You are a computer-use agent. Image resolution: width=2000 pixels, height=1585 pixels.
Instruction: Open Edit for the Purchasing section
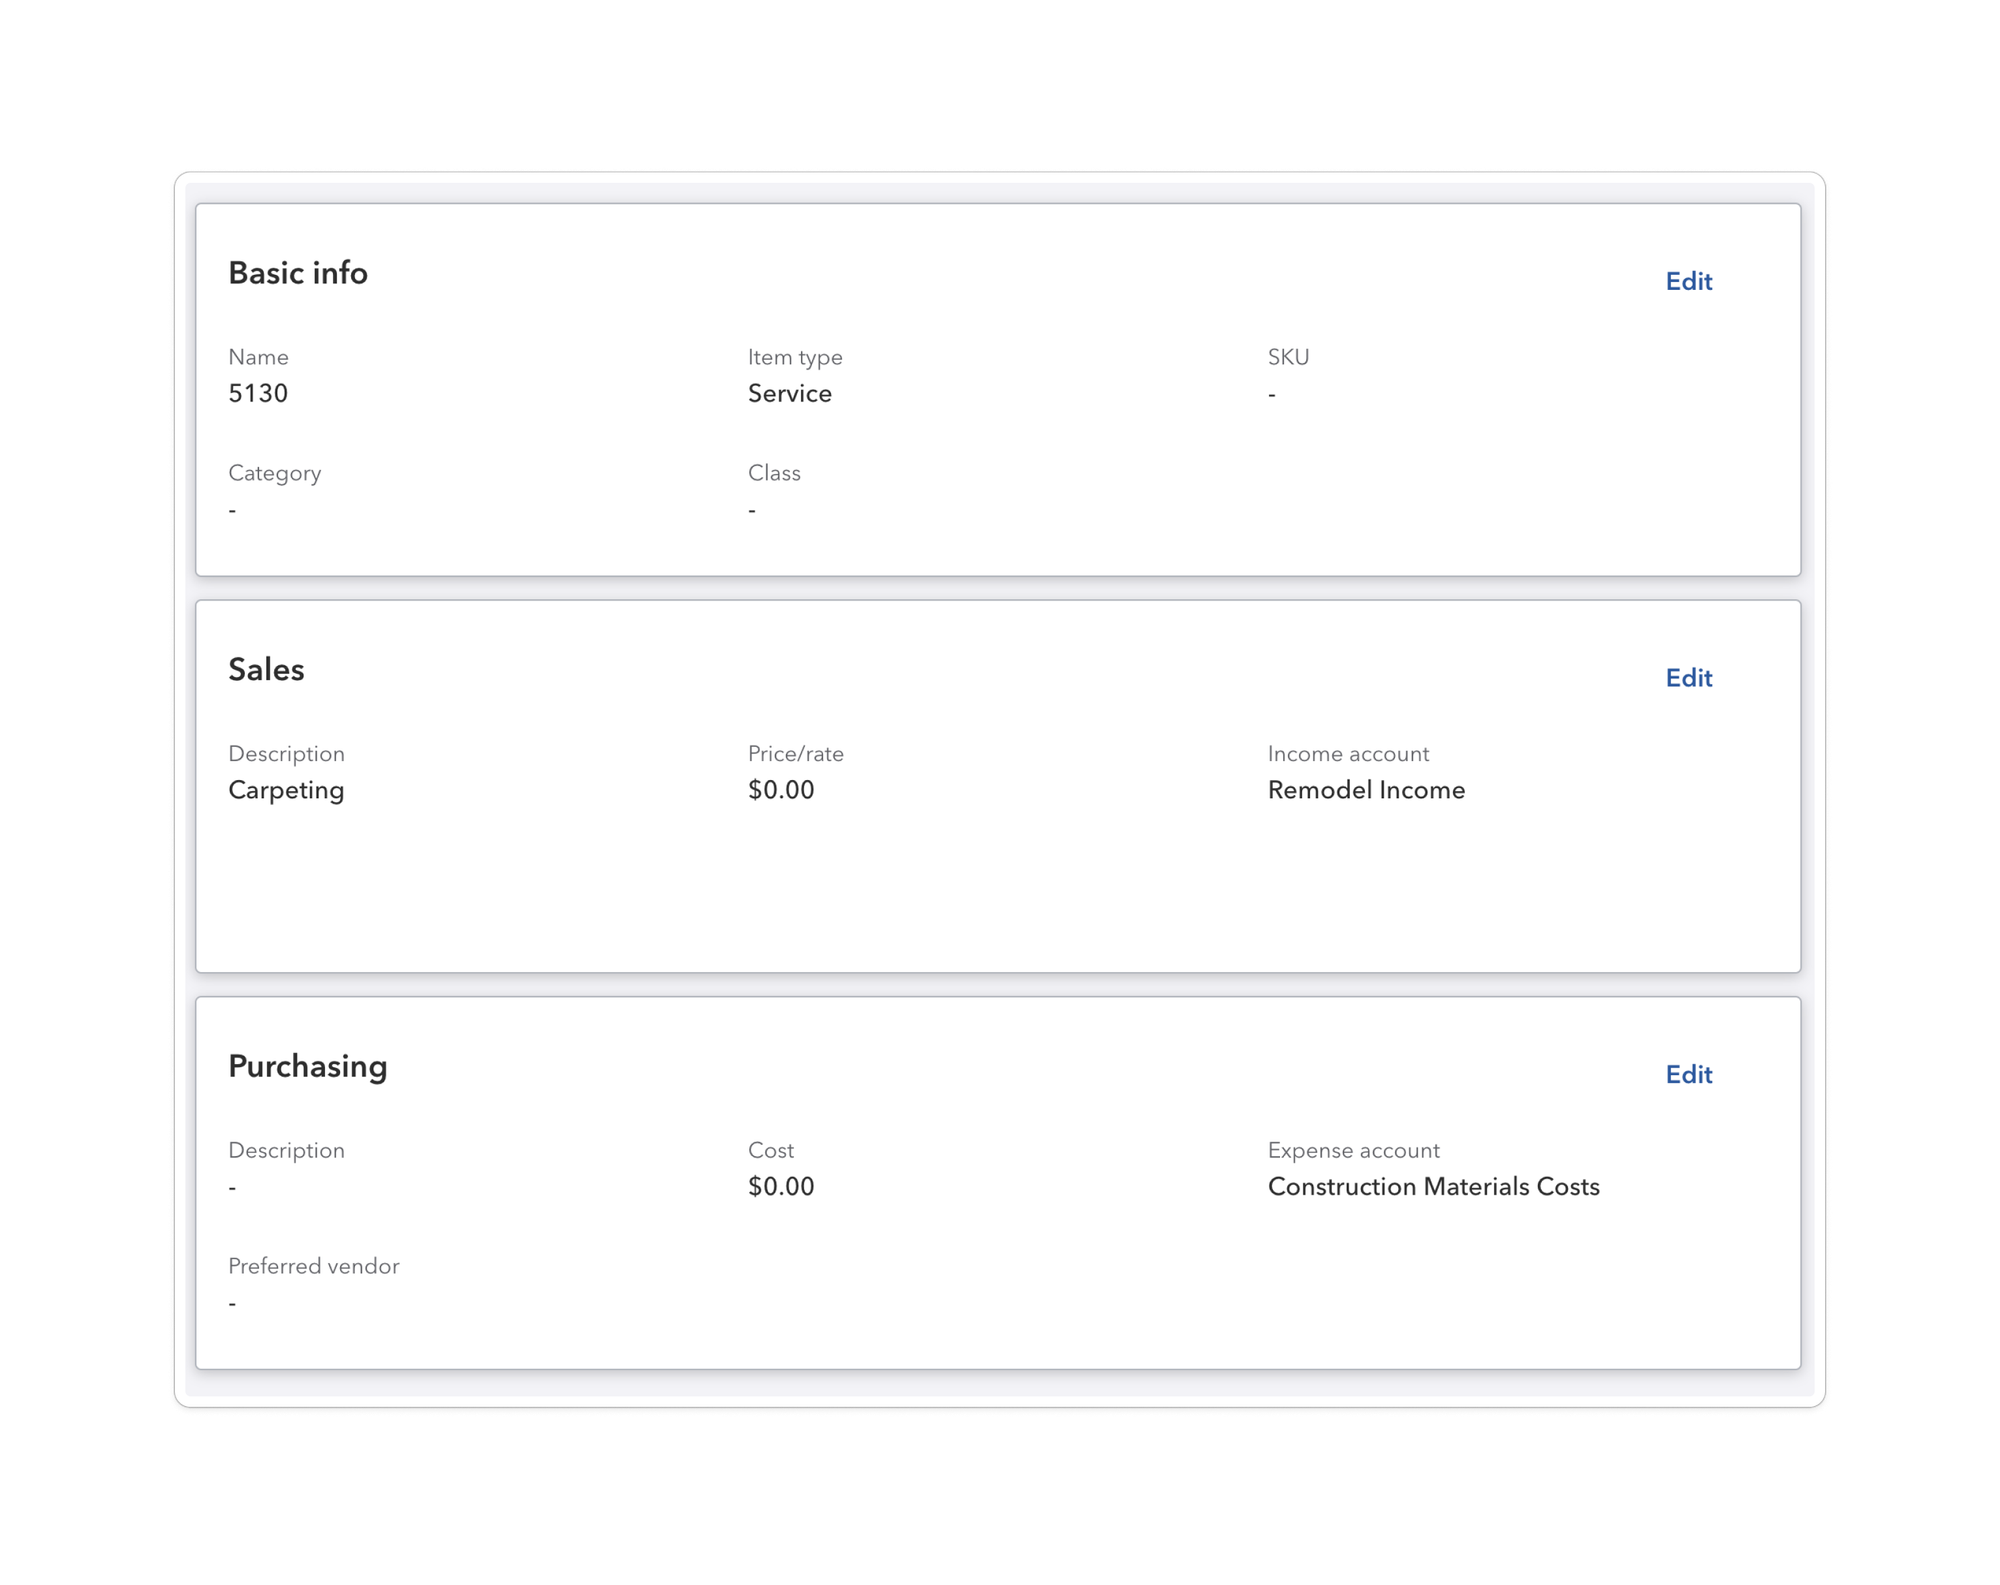point(1688,1074)
